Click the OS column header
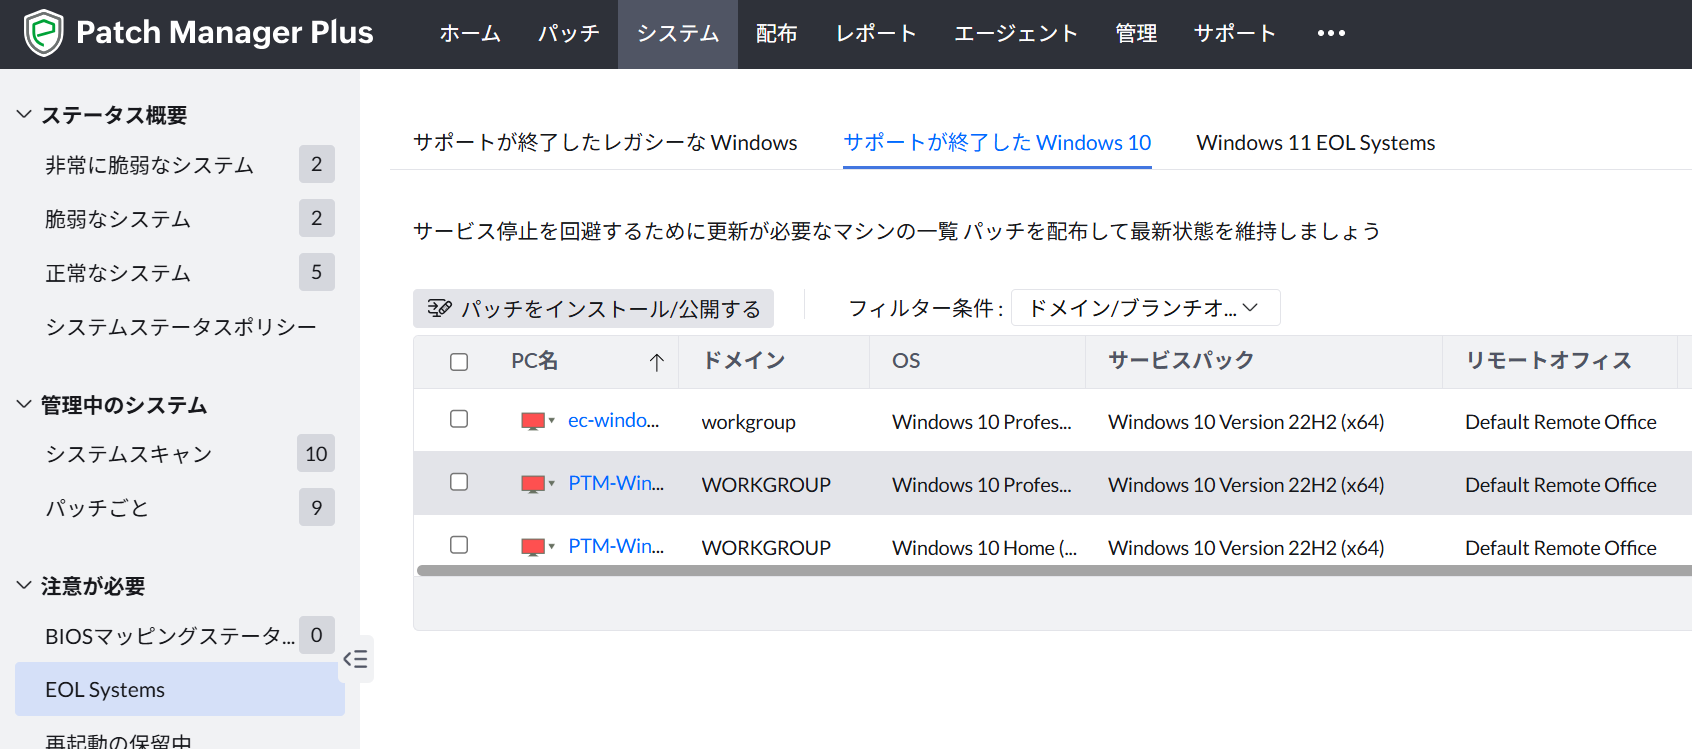The height and width of the screenshot is (749, 1692). [906, 361]
